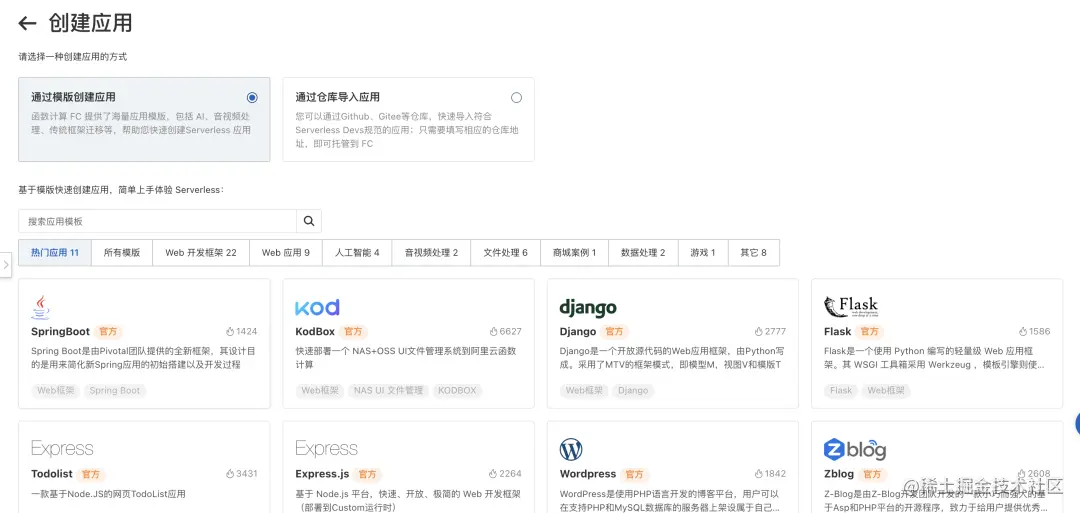Viewport: 1080px width, 513px height.
Task: Click the flame icon beside 1424
Action: [230, 331]
